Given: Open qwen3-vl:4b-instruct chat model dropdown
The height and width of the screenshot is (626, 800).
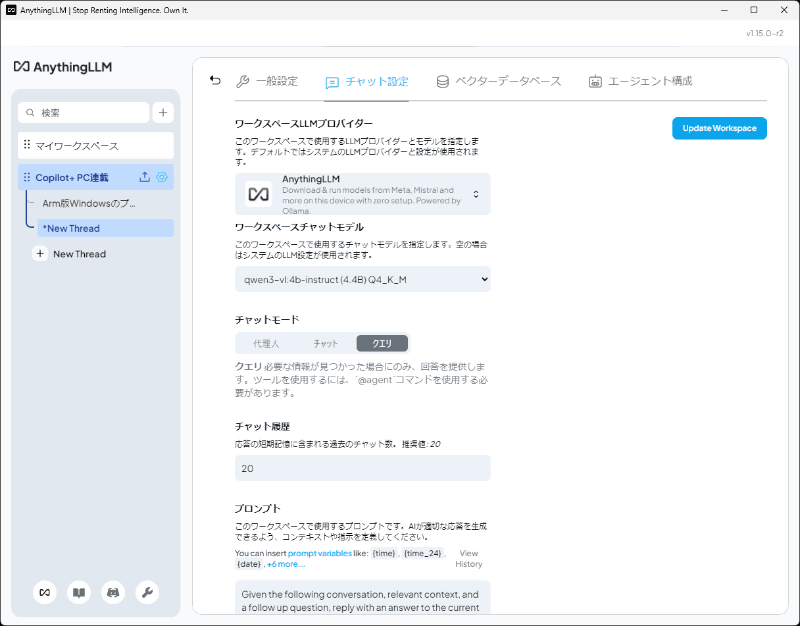Looking at the screenshot, I should coord(363,279).
